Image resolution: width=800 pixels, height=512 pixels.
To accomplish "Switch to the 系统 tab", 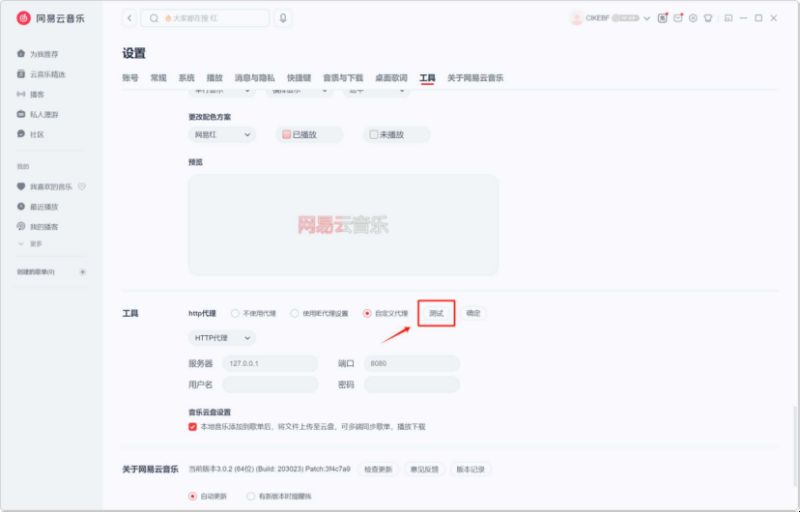I will 187,78.
